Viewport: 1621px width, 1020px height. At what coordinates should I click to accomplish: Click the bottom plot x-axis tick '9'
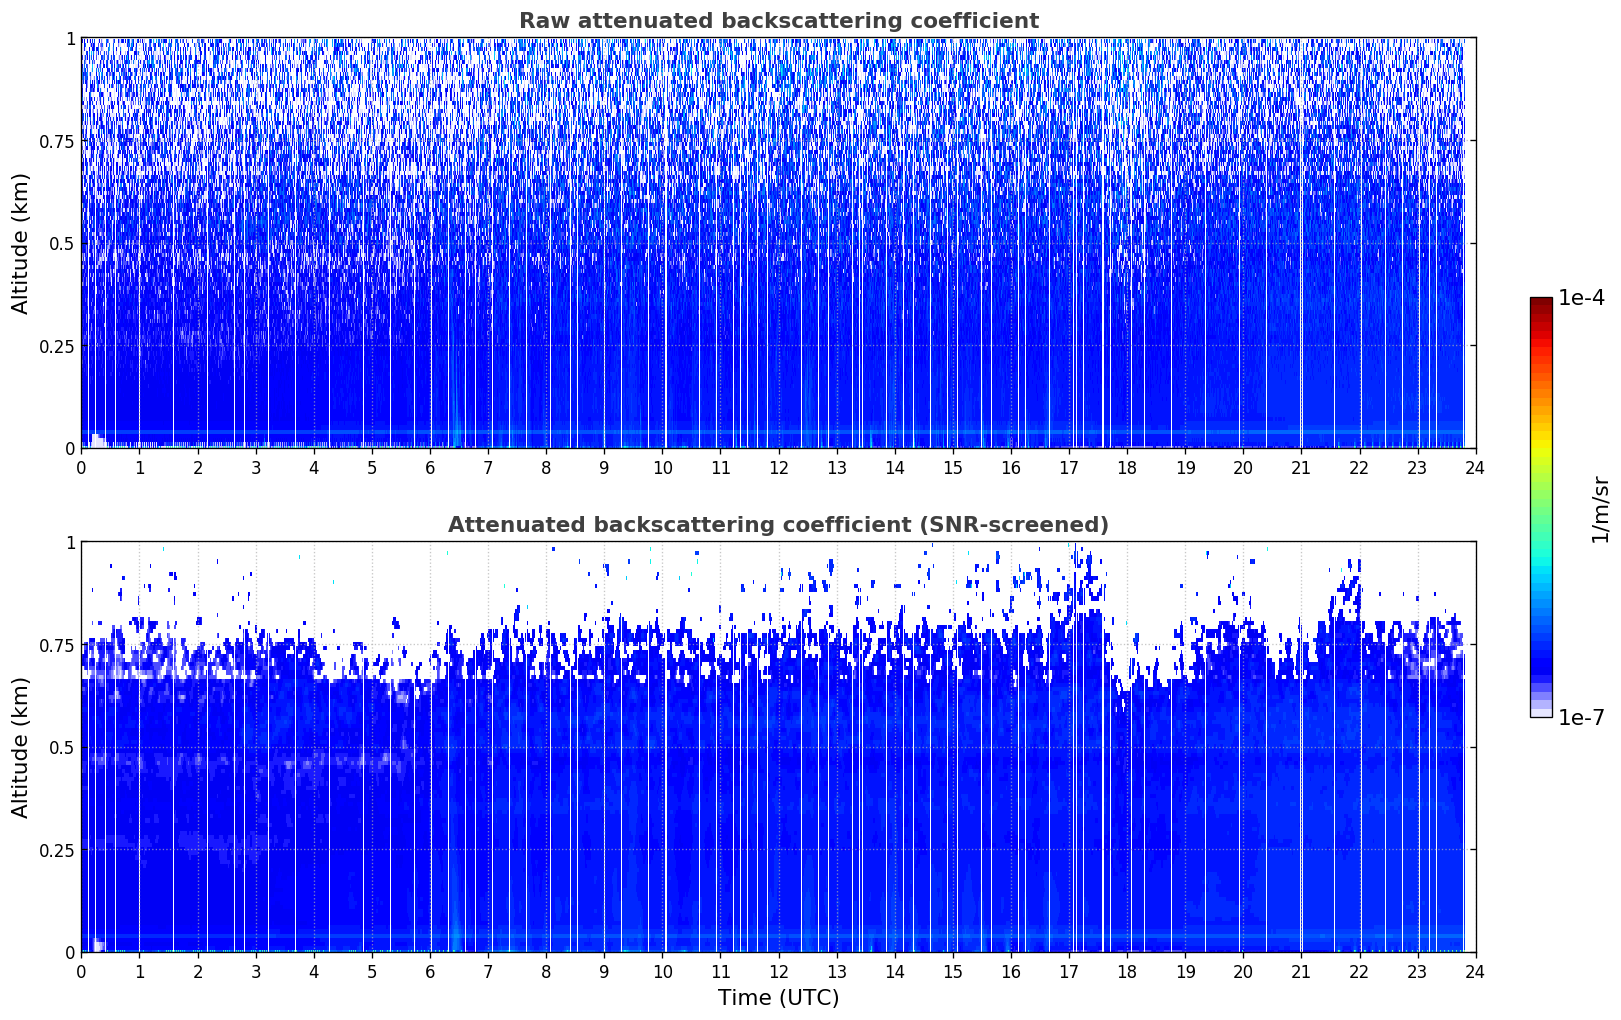tap(604, 972)
